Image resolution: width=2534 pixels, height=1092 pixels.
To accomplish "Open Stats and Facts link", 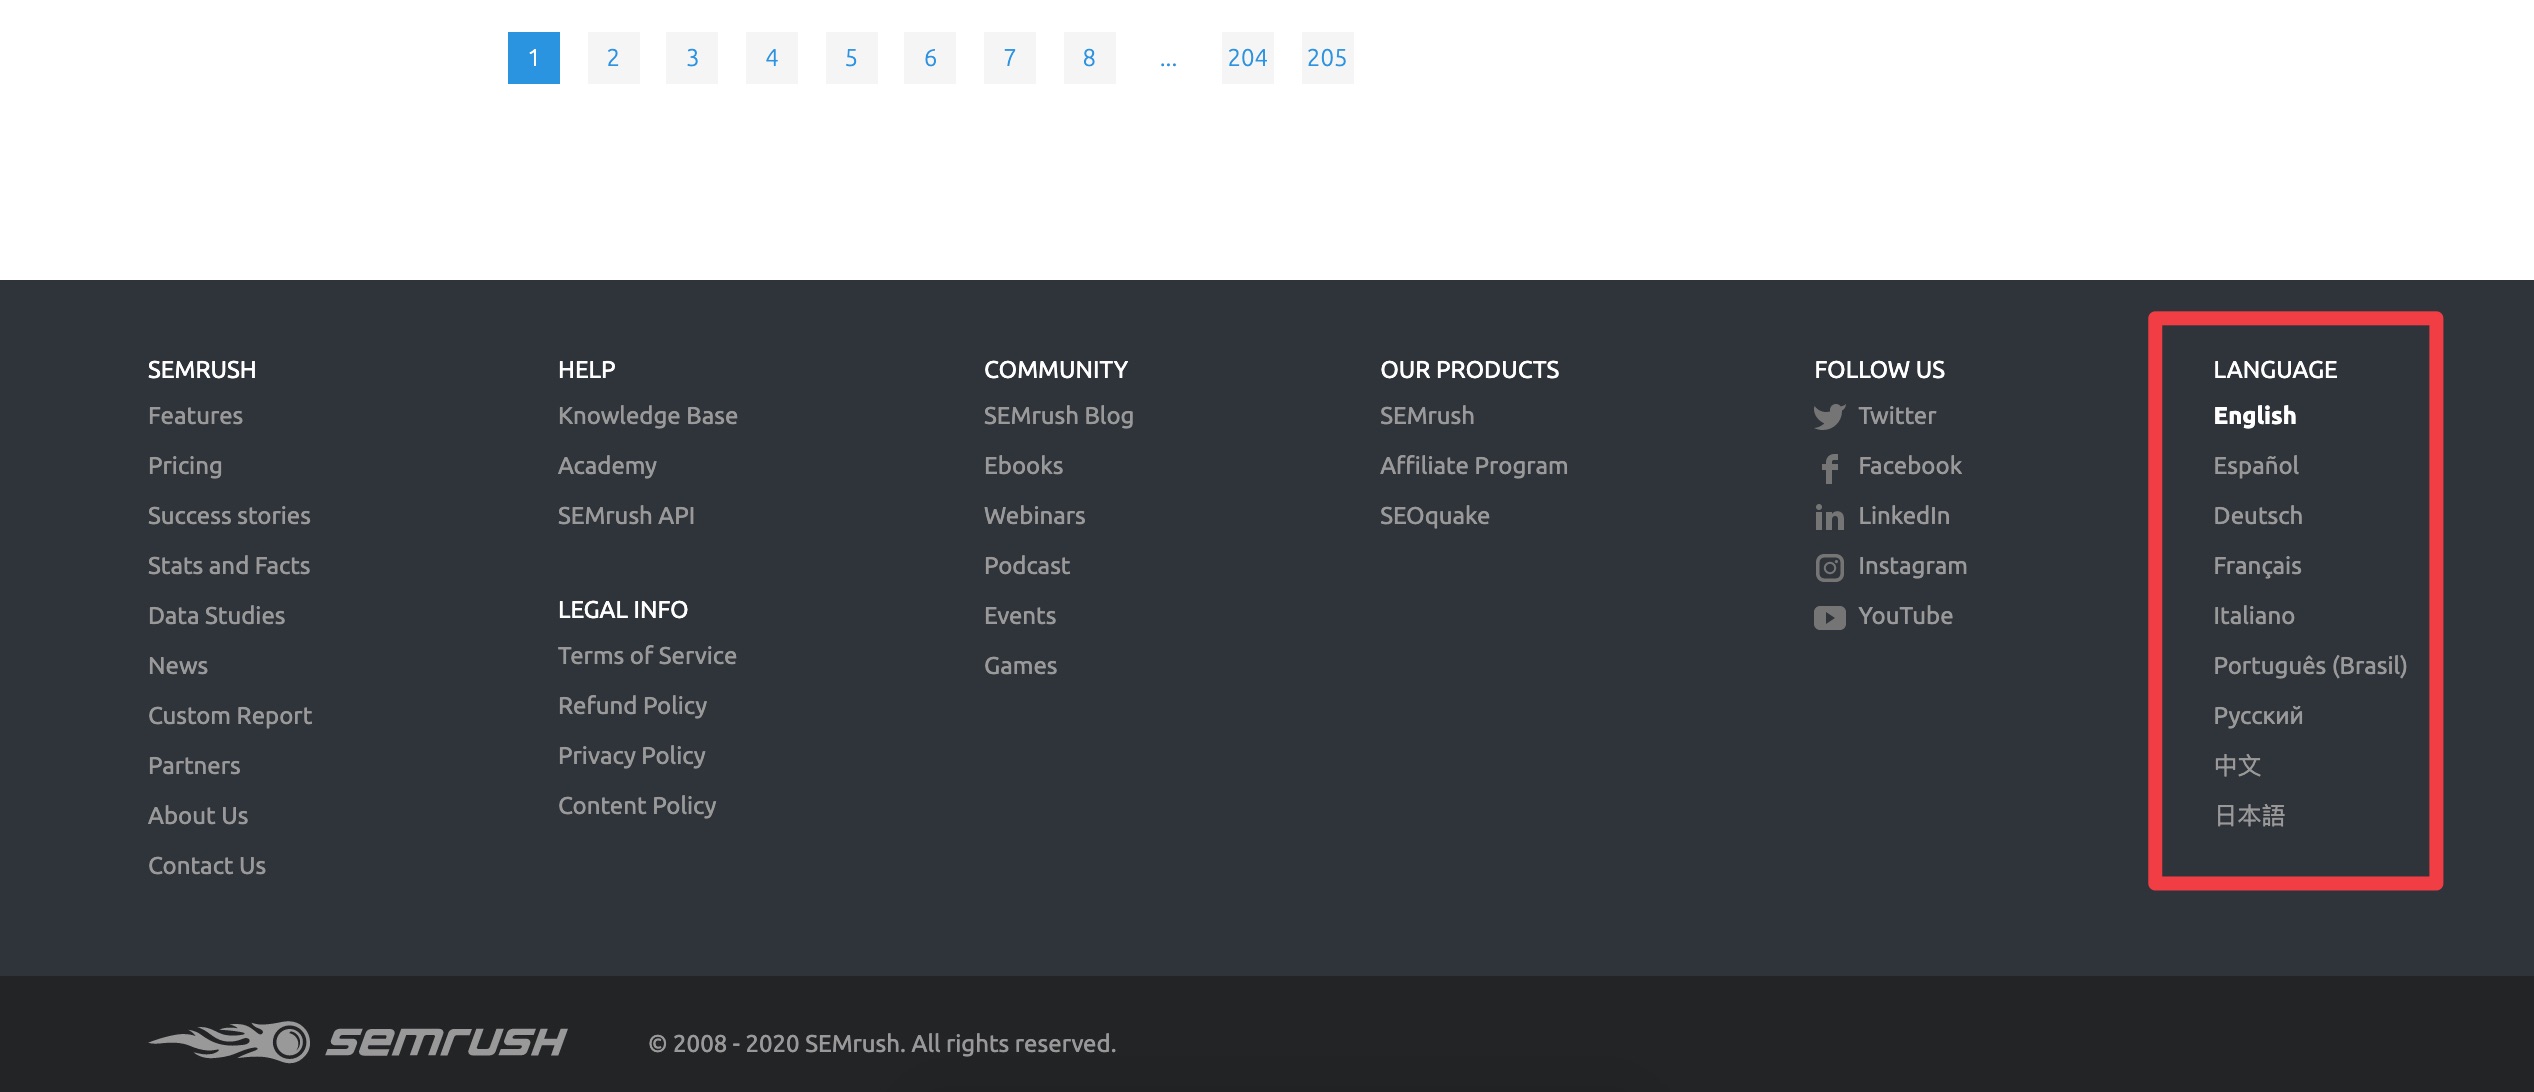I will pyautogui.click(x=229, y=566).
